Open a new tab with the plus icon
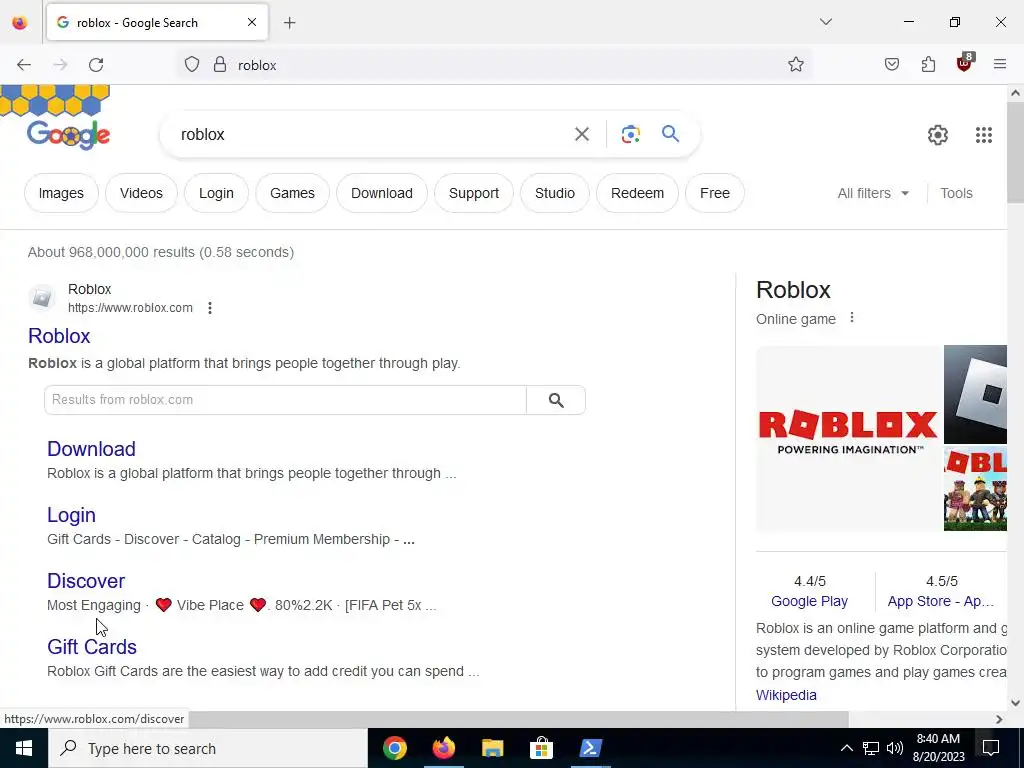 click(290, 23)
